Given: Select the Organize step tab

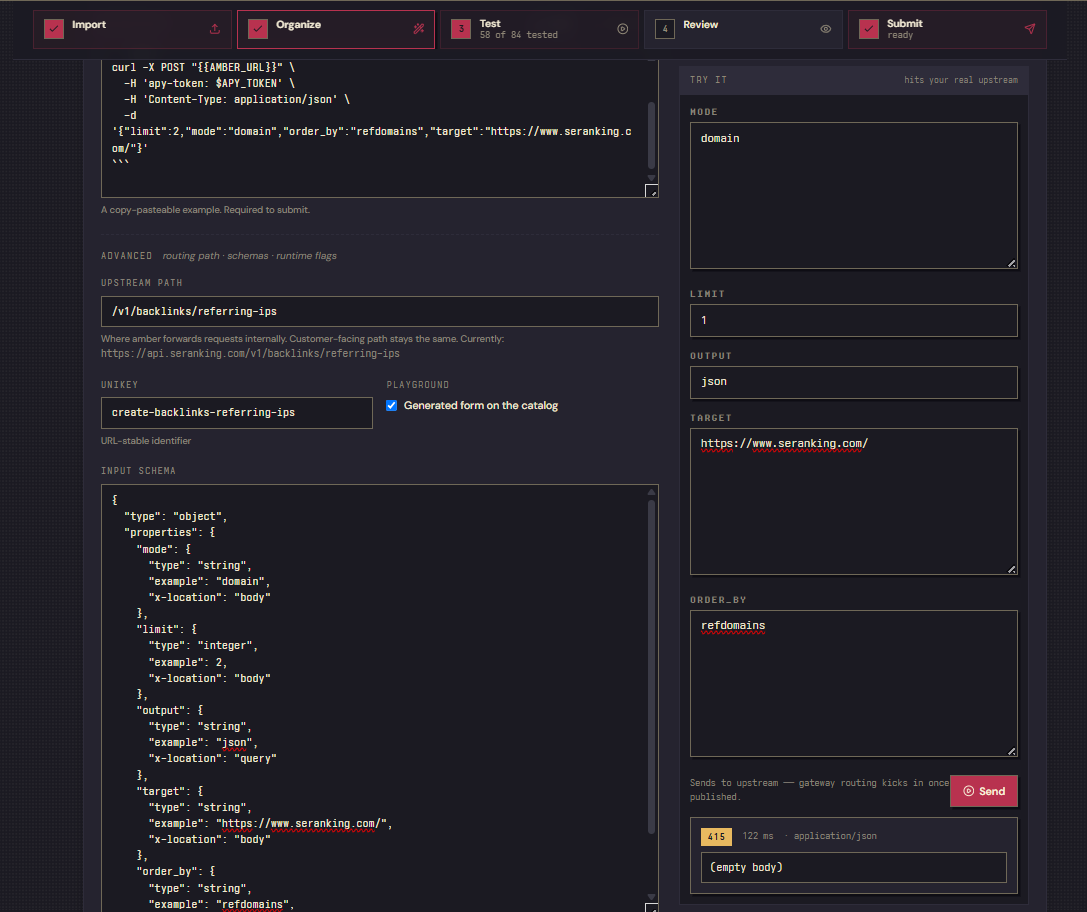Looking at the screenshot, I should click(336, 29).
